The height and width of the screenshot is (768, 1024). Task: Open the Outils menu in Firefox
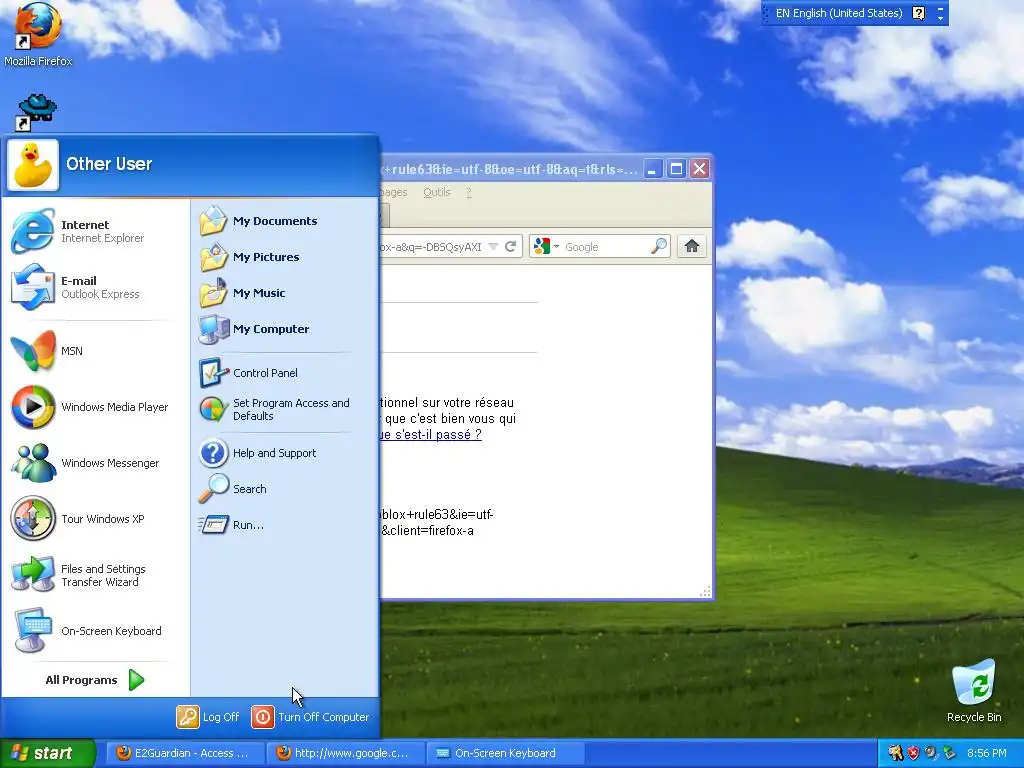(437, 192)
